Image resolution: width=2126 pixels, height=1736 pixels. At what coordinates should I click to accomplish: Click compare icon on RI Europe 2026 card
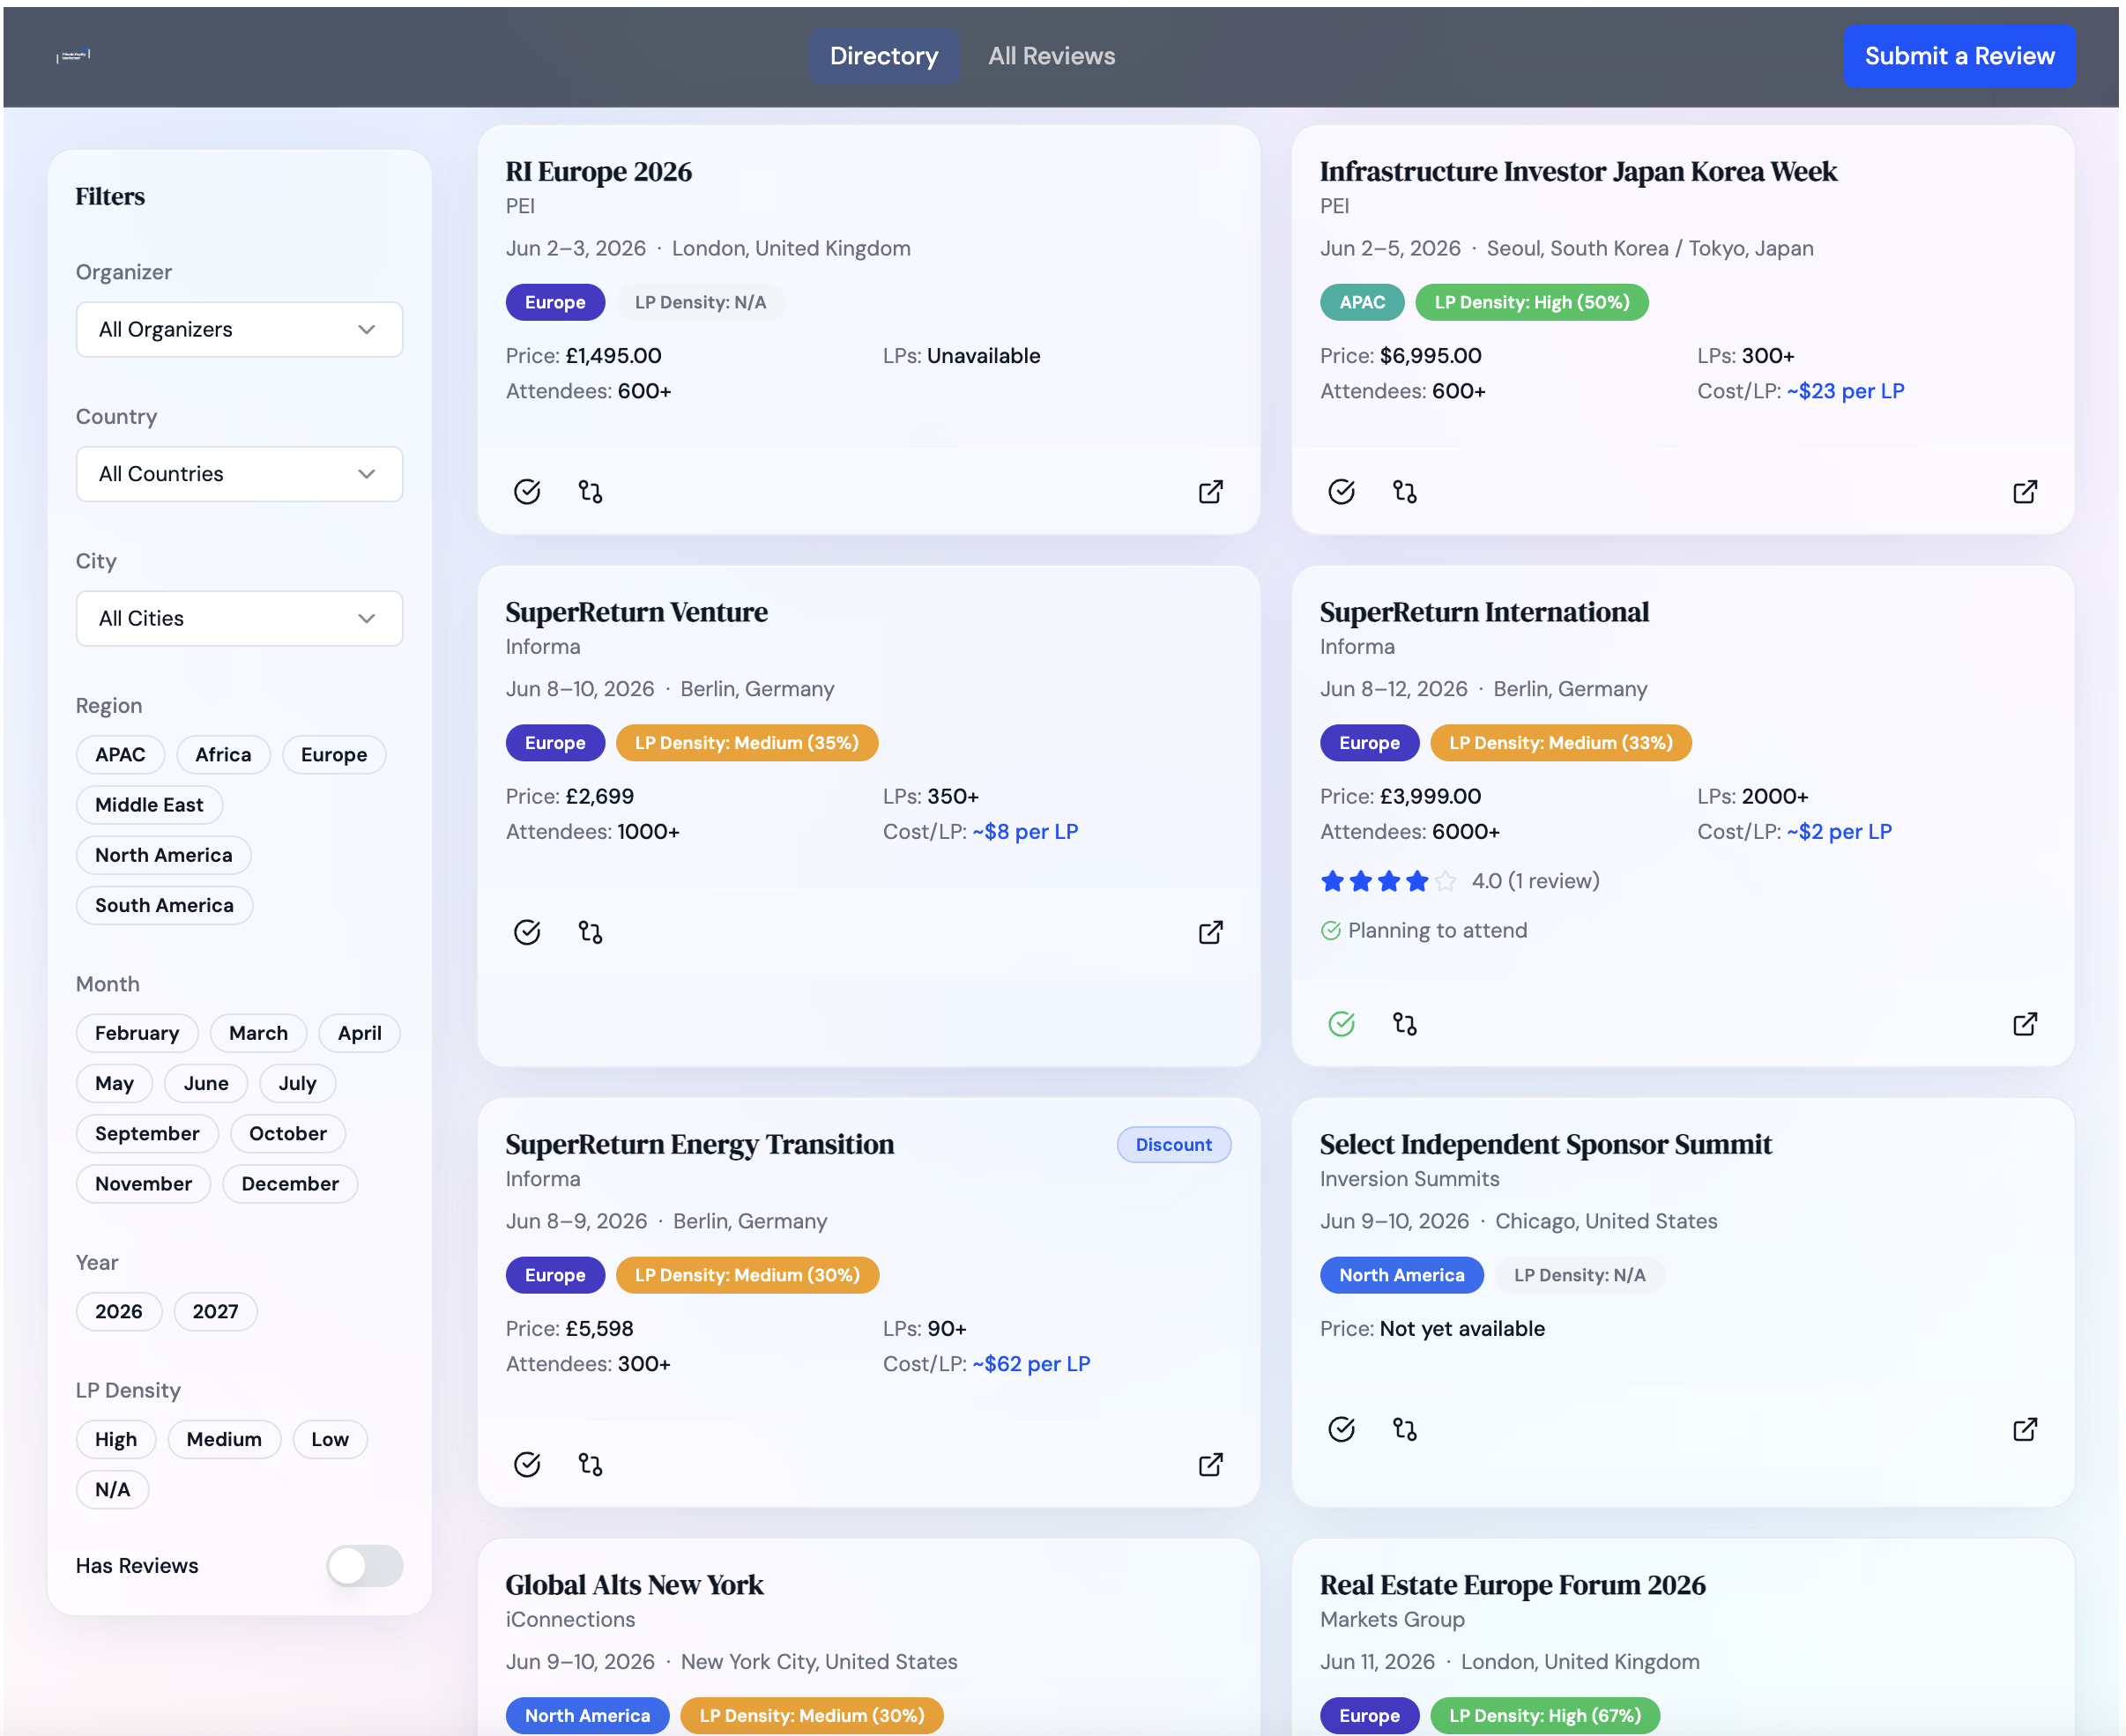[x=592, y=493]
